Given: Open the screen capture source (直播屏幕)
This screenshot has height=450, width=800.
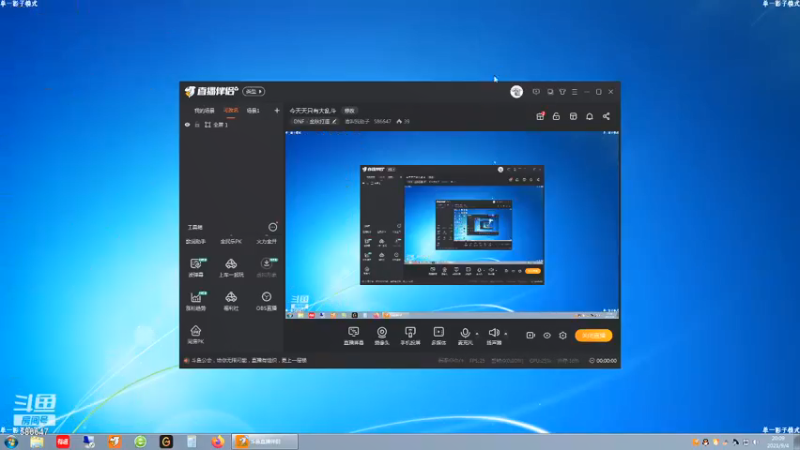Looking at the screenshot, I should (x=353, y=336).
